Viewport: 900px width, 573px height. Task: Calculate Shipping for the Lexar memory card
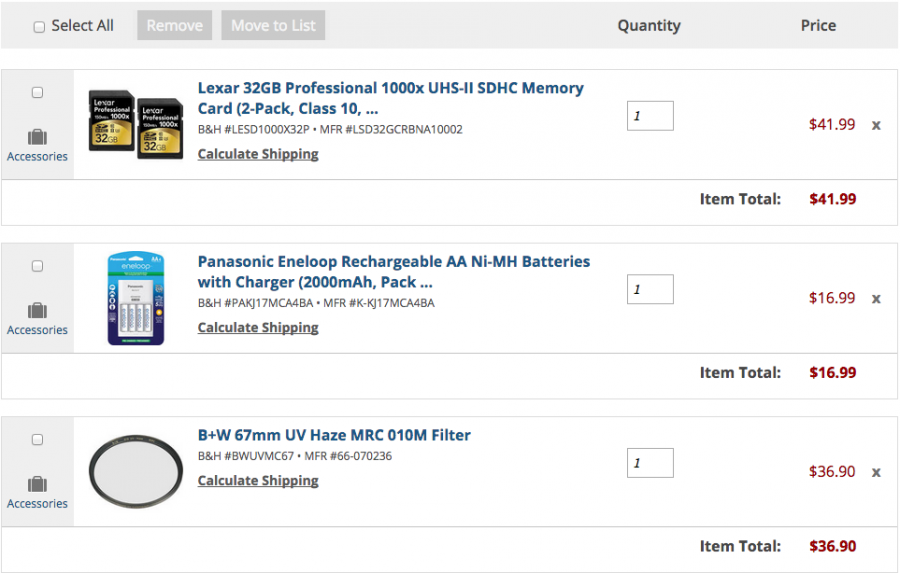pyautogui.click(x=258, y=154)
